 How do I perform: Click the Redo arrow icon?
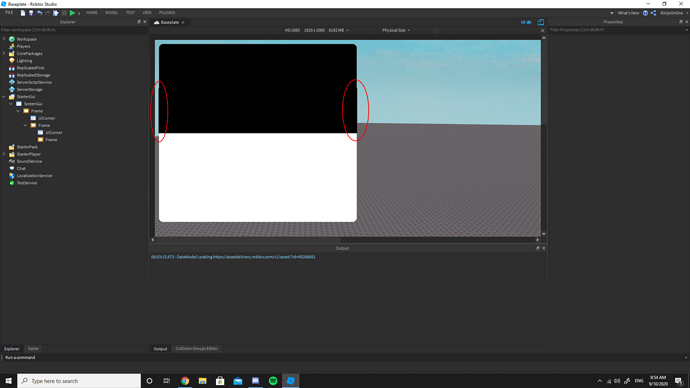(x=48, y=13)
